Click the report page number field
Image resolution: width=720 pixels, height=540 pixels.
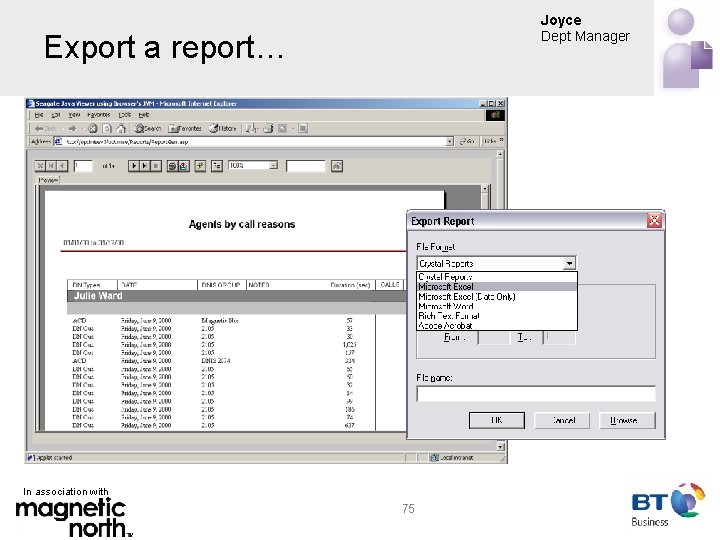pyautogui.click(x=83, y=166)
